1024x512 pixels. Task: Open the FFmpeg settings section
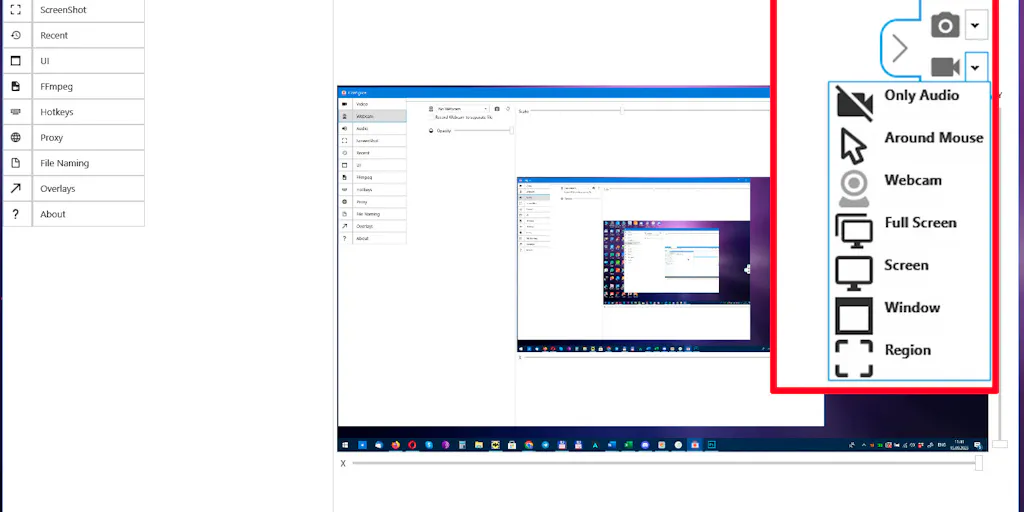[73, 86]
